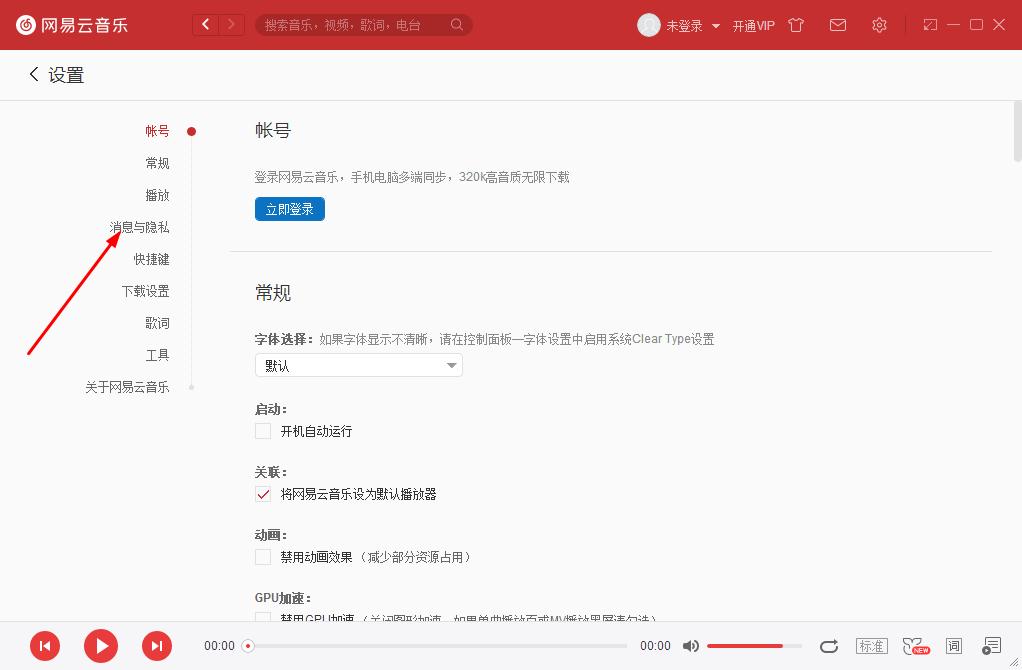Image resolution: width=1022 pixels, height=670 pixels.
Task: Click the 标准 audio quality icon
Action: [x=871, y=646]
